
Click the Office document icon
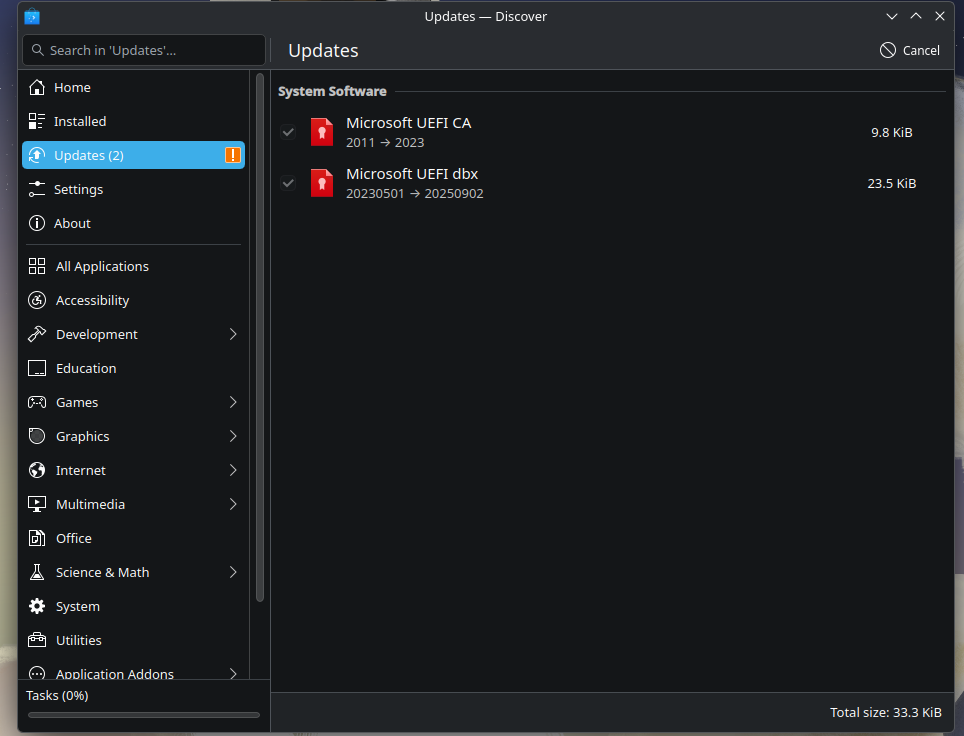[37, 538]
